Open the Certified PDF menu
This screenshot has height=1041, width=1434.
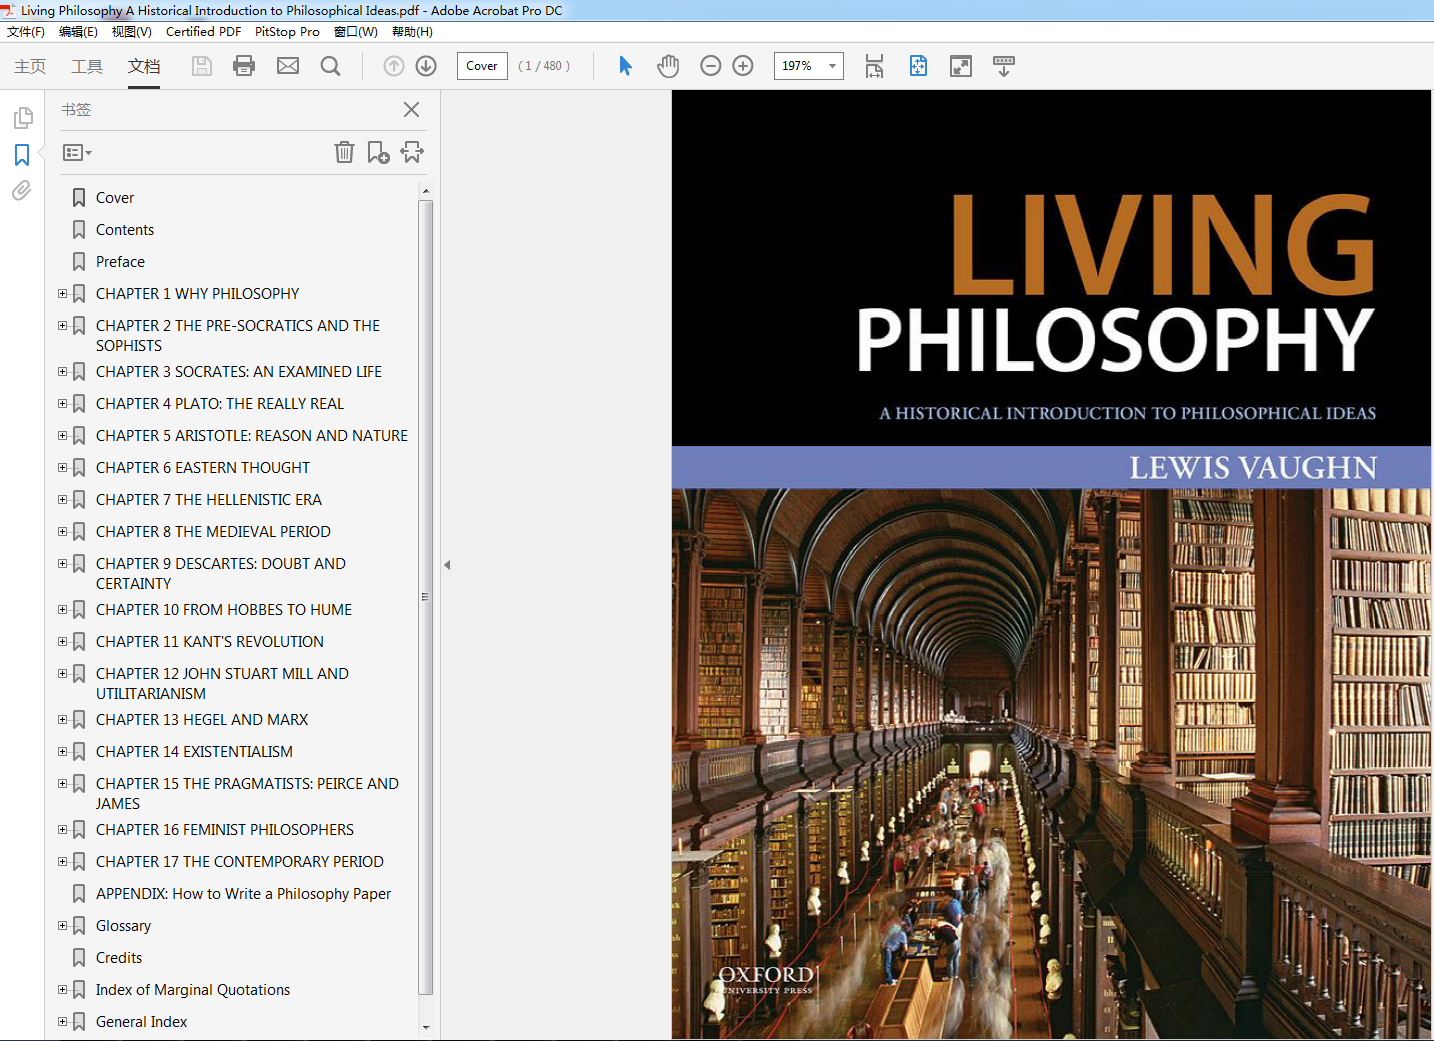203,32
